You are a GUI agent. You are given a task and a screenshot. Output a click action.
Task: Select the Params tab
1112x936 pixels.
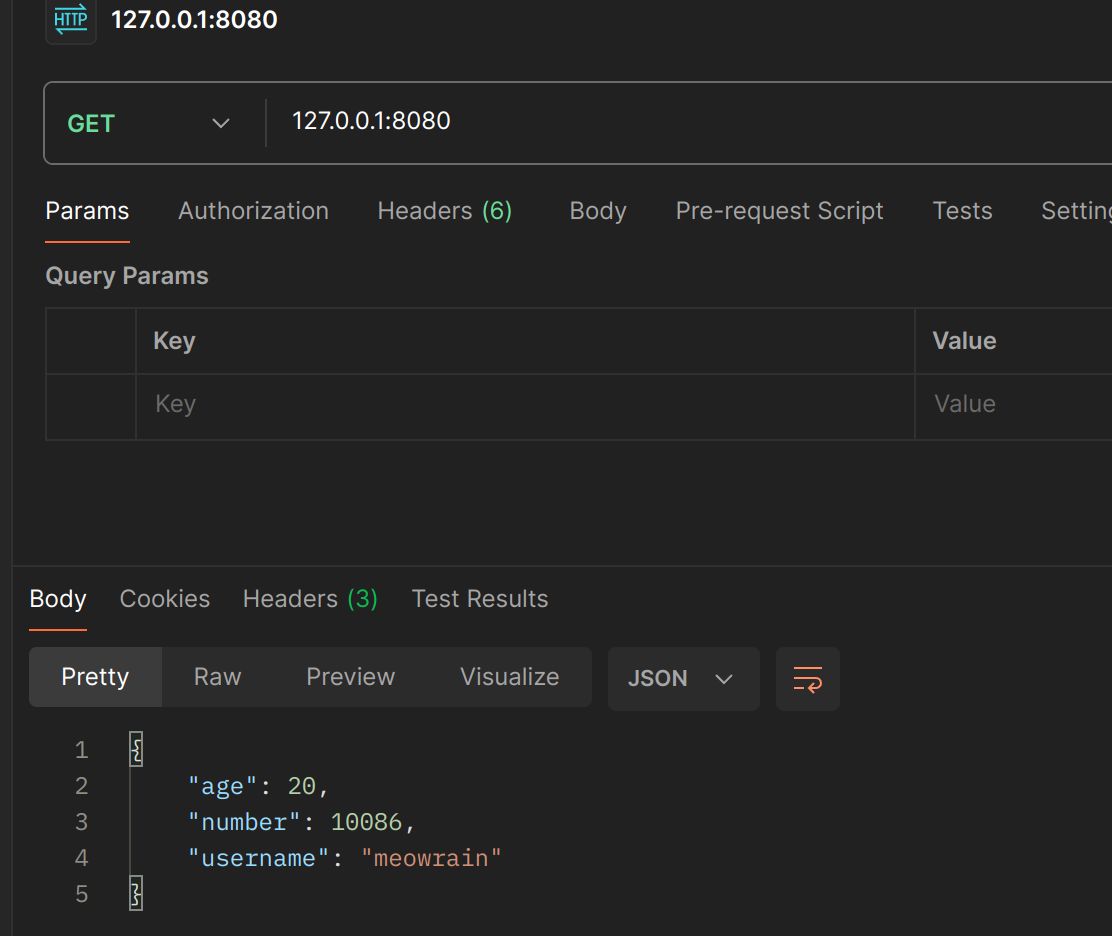pos(87,211)
